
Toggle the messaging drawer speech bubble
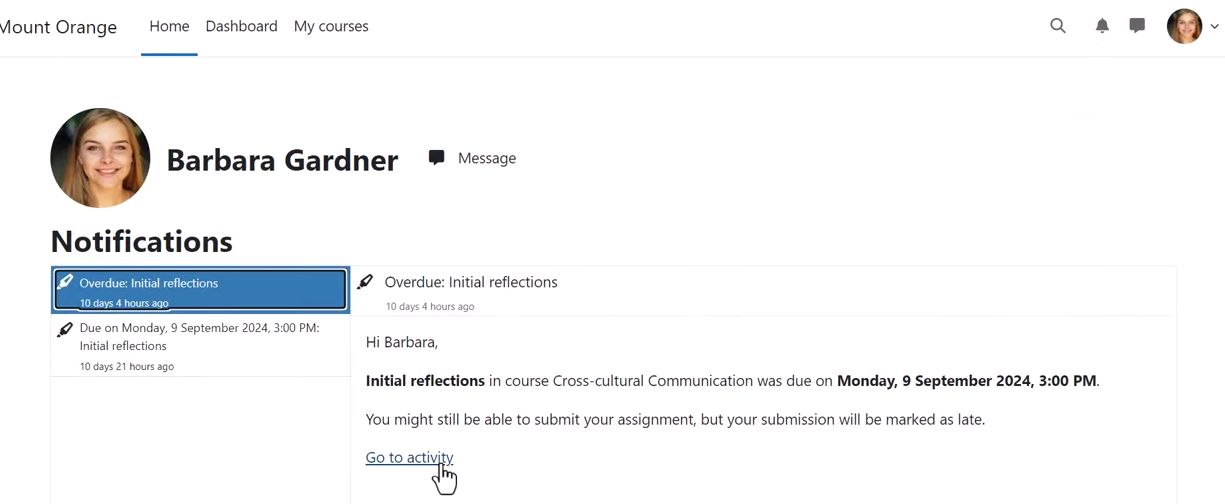1137,26
